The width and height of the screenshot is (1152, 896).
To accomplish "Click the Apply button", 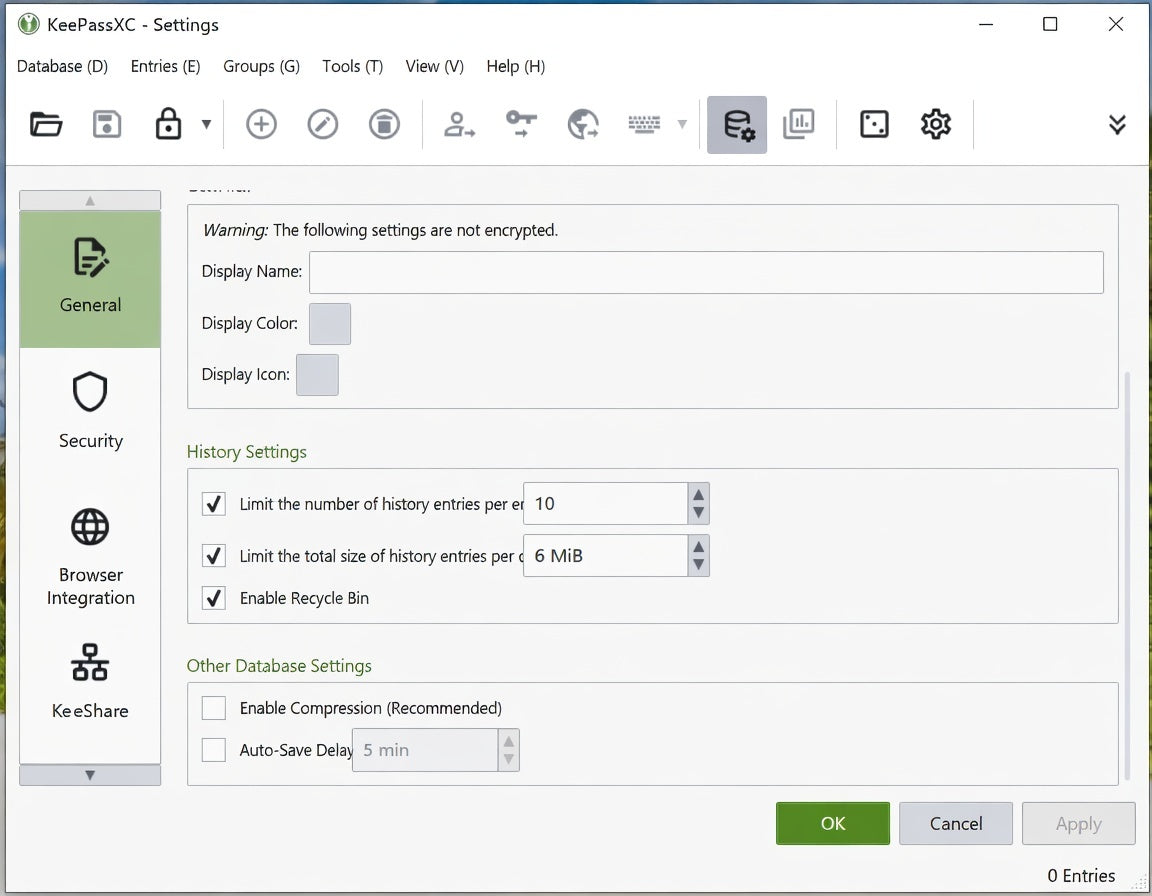I will (1079, 824).
